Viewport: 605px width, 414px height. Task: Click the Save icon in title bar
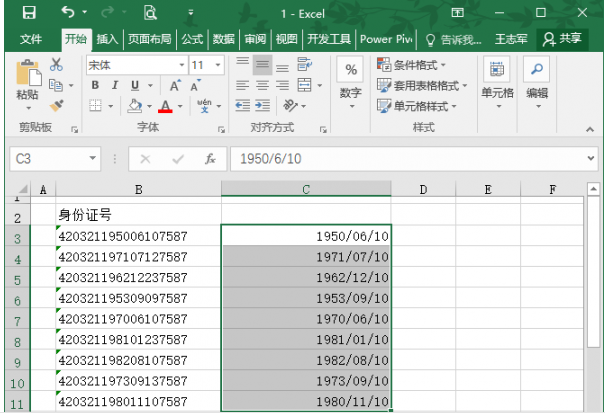[x=29, y=13]
